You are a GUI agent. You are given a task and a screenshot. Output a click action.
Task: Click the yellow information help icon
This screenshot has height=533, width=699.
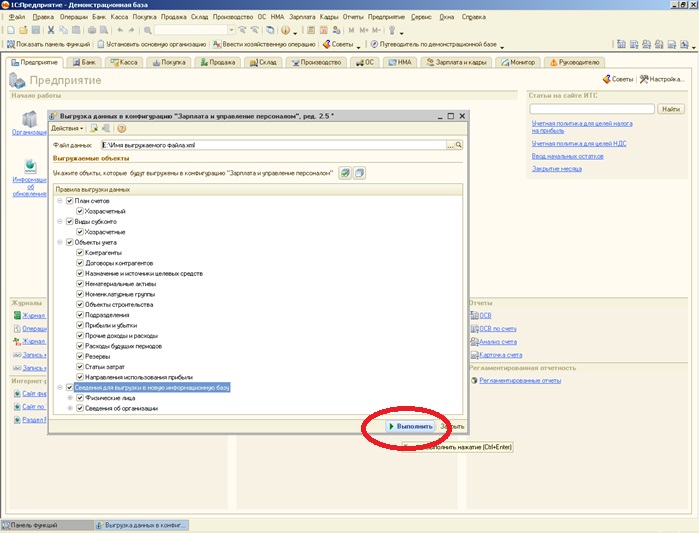point(285,30)
